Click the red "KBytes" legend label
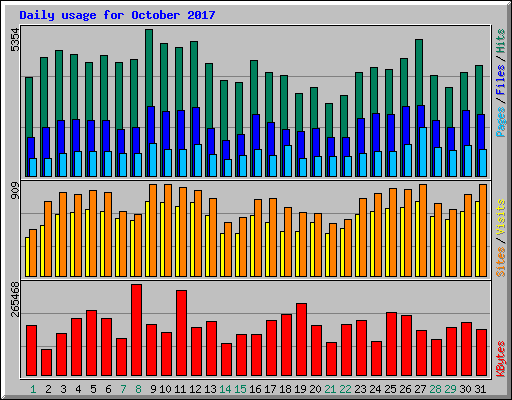The height and width of the screenshot is (400, 512). 501,359
